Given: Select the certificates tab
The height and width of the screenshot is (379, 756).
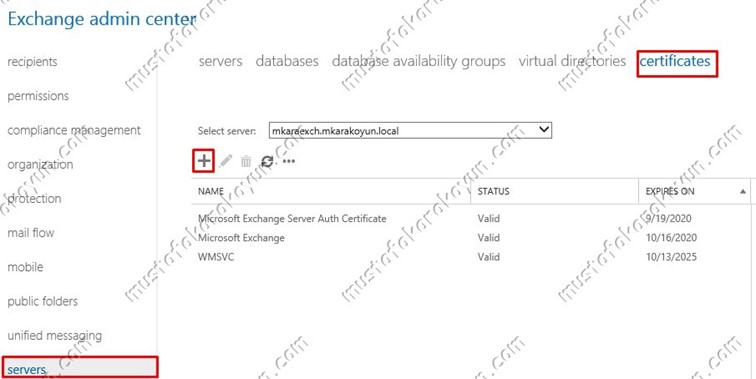Looking at the screenshot, I should pos(675,61).
